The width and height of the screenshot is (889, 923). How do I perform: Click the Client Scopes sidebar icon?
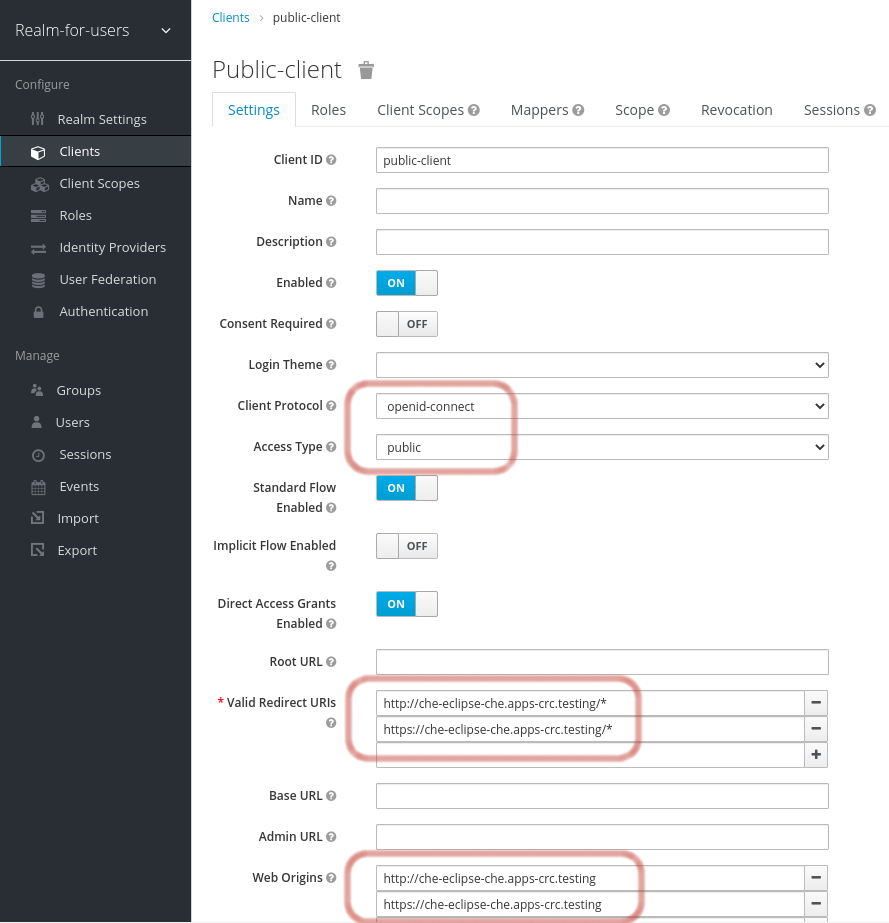click(39, 184)
